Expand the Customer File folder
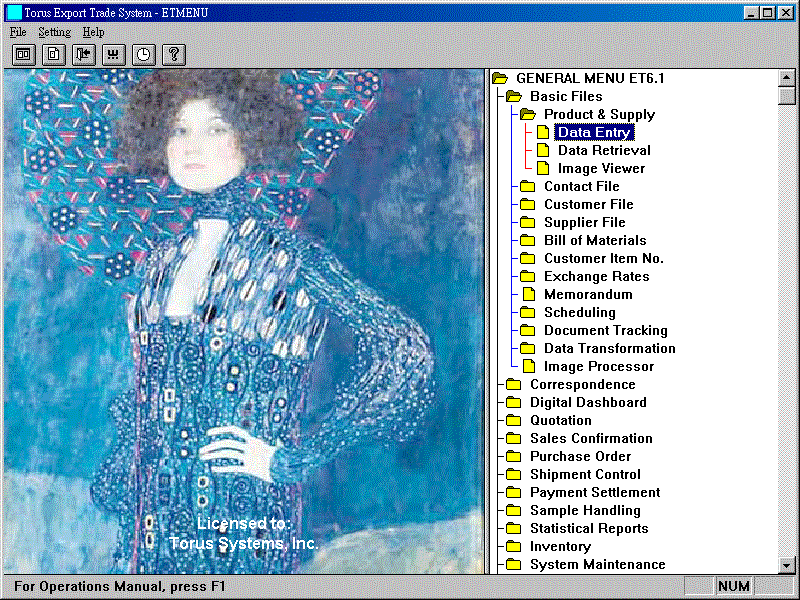 tap(528, 205)
